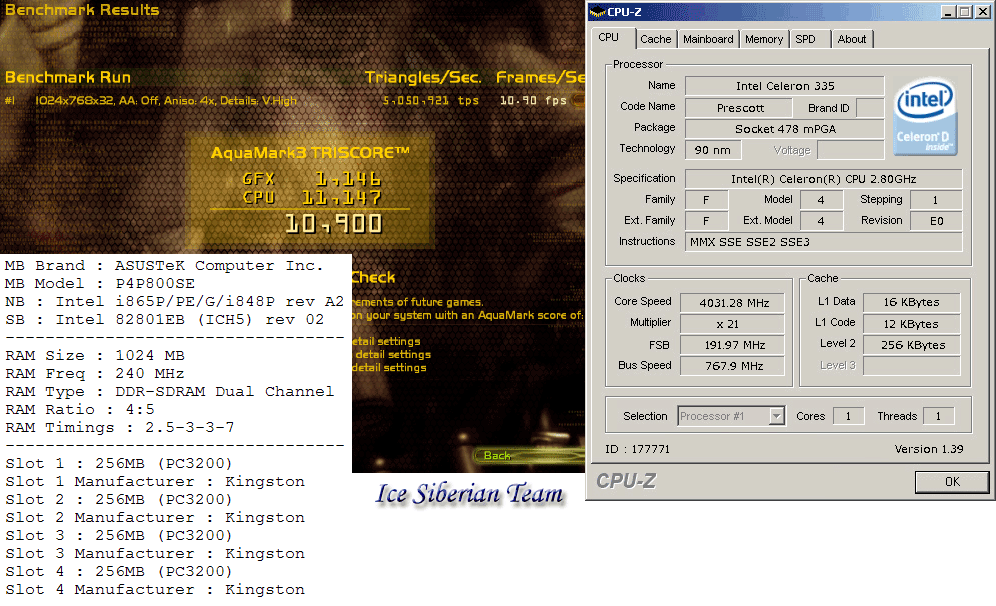996x606 pixels.
Task: Select the CPU tab
Action: [x=612, y=37]
